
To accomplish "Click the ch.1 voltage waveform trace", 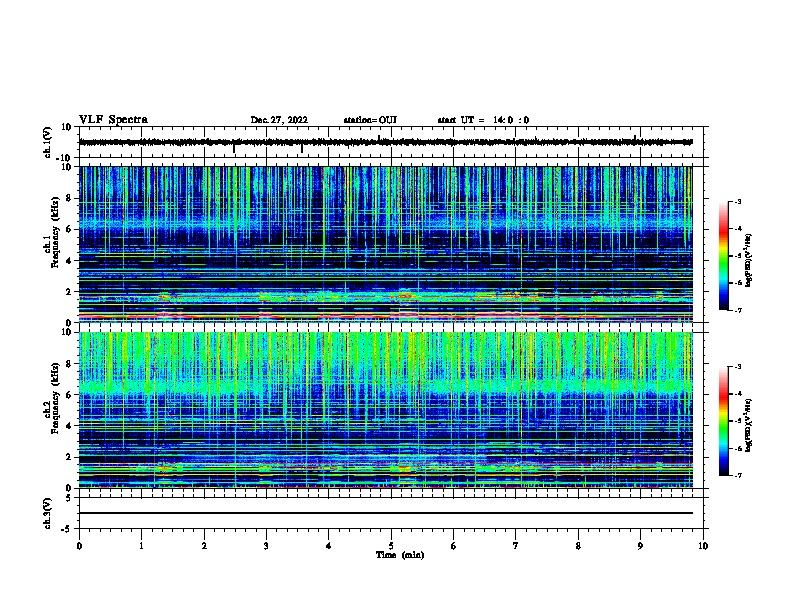I will (385, 142).
